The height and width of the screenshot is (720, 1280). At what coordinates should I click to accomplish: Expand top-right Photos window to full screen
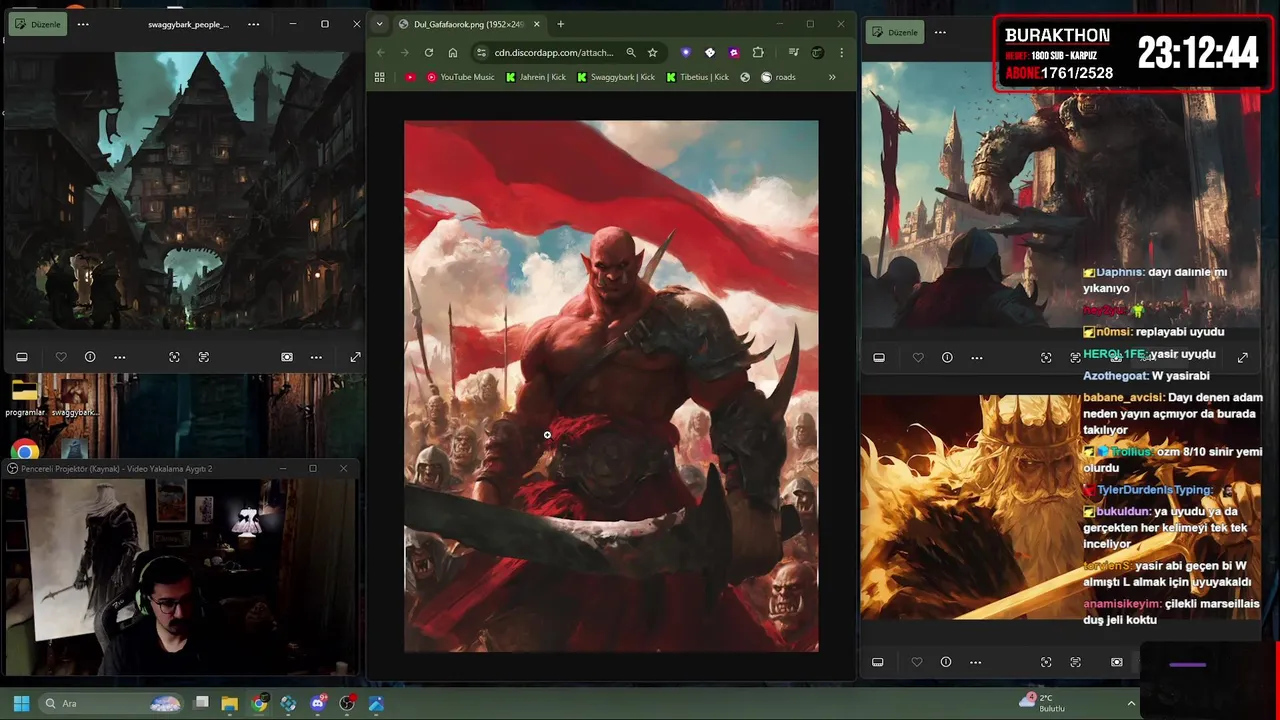[1242, 357]
